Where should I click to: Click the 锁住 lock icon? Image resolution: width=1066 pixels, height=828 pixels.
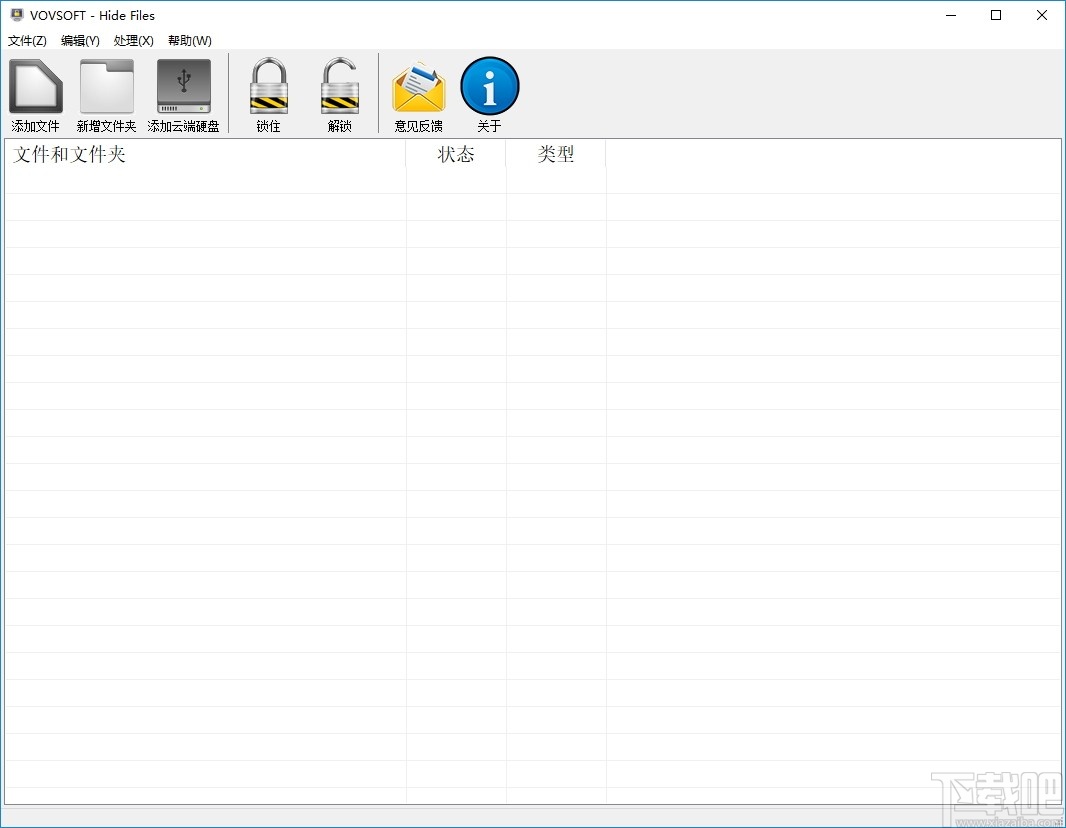coord(267,92)
